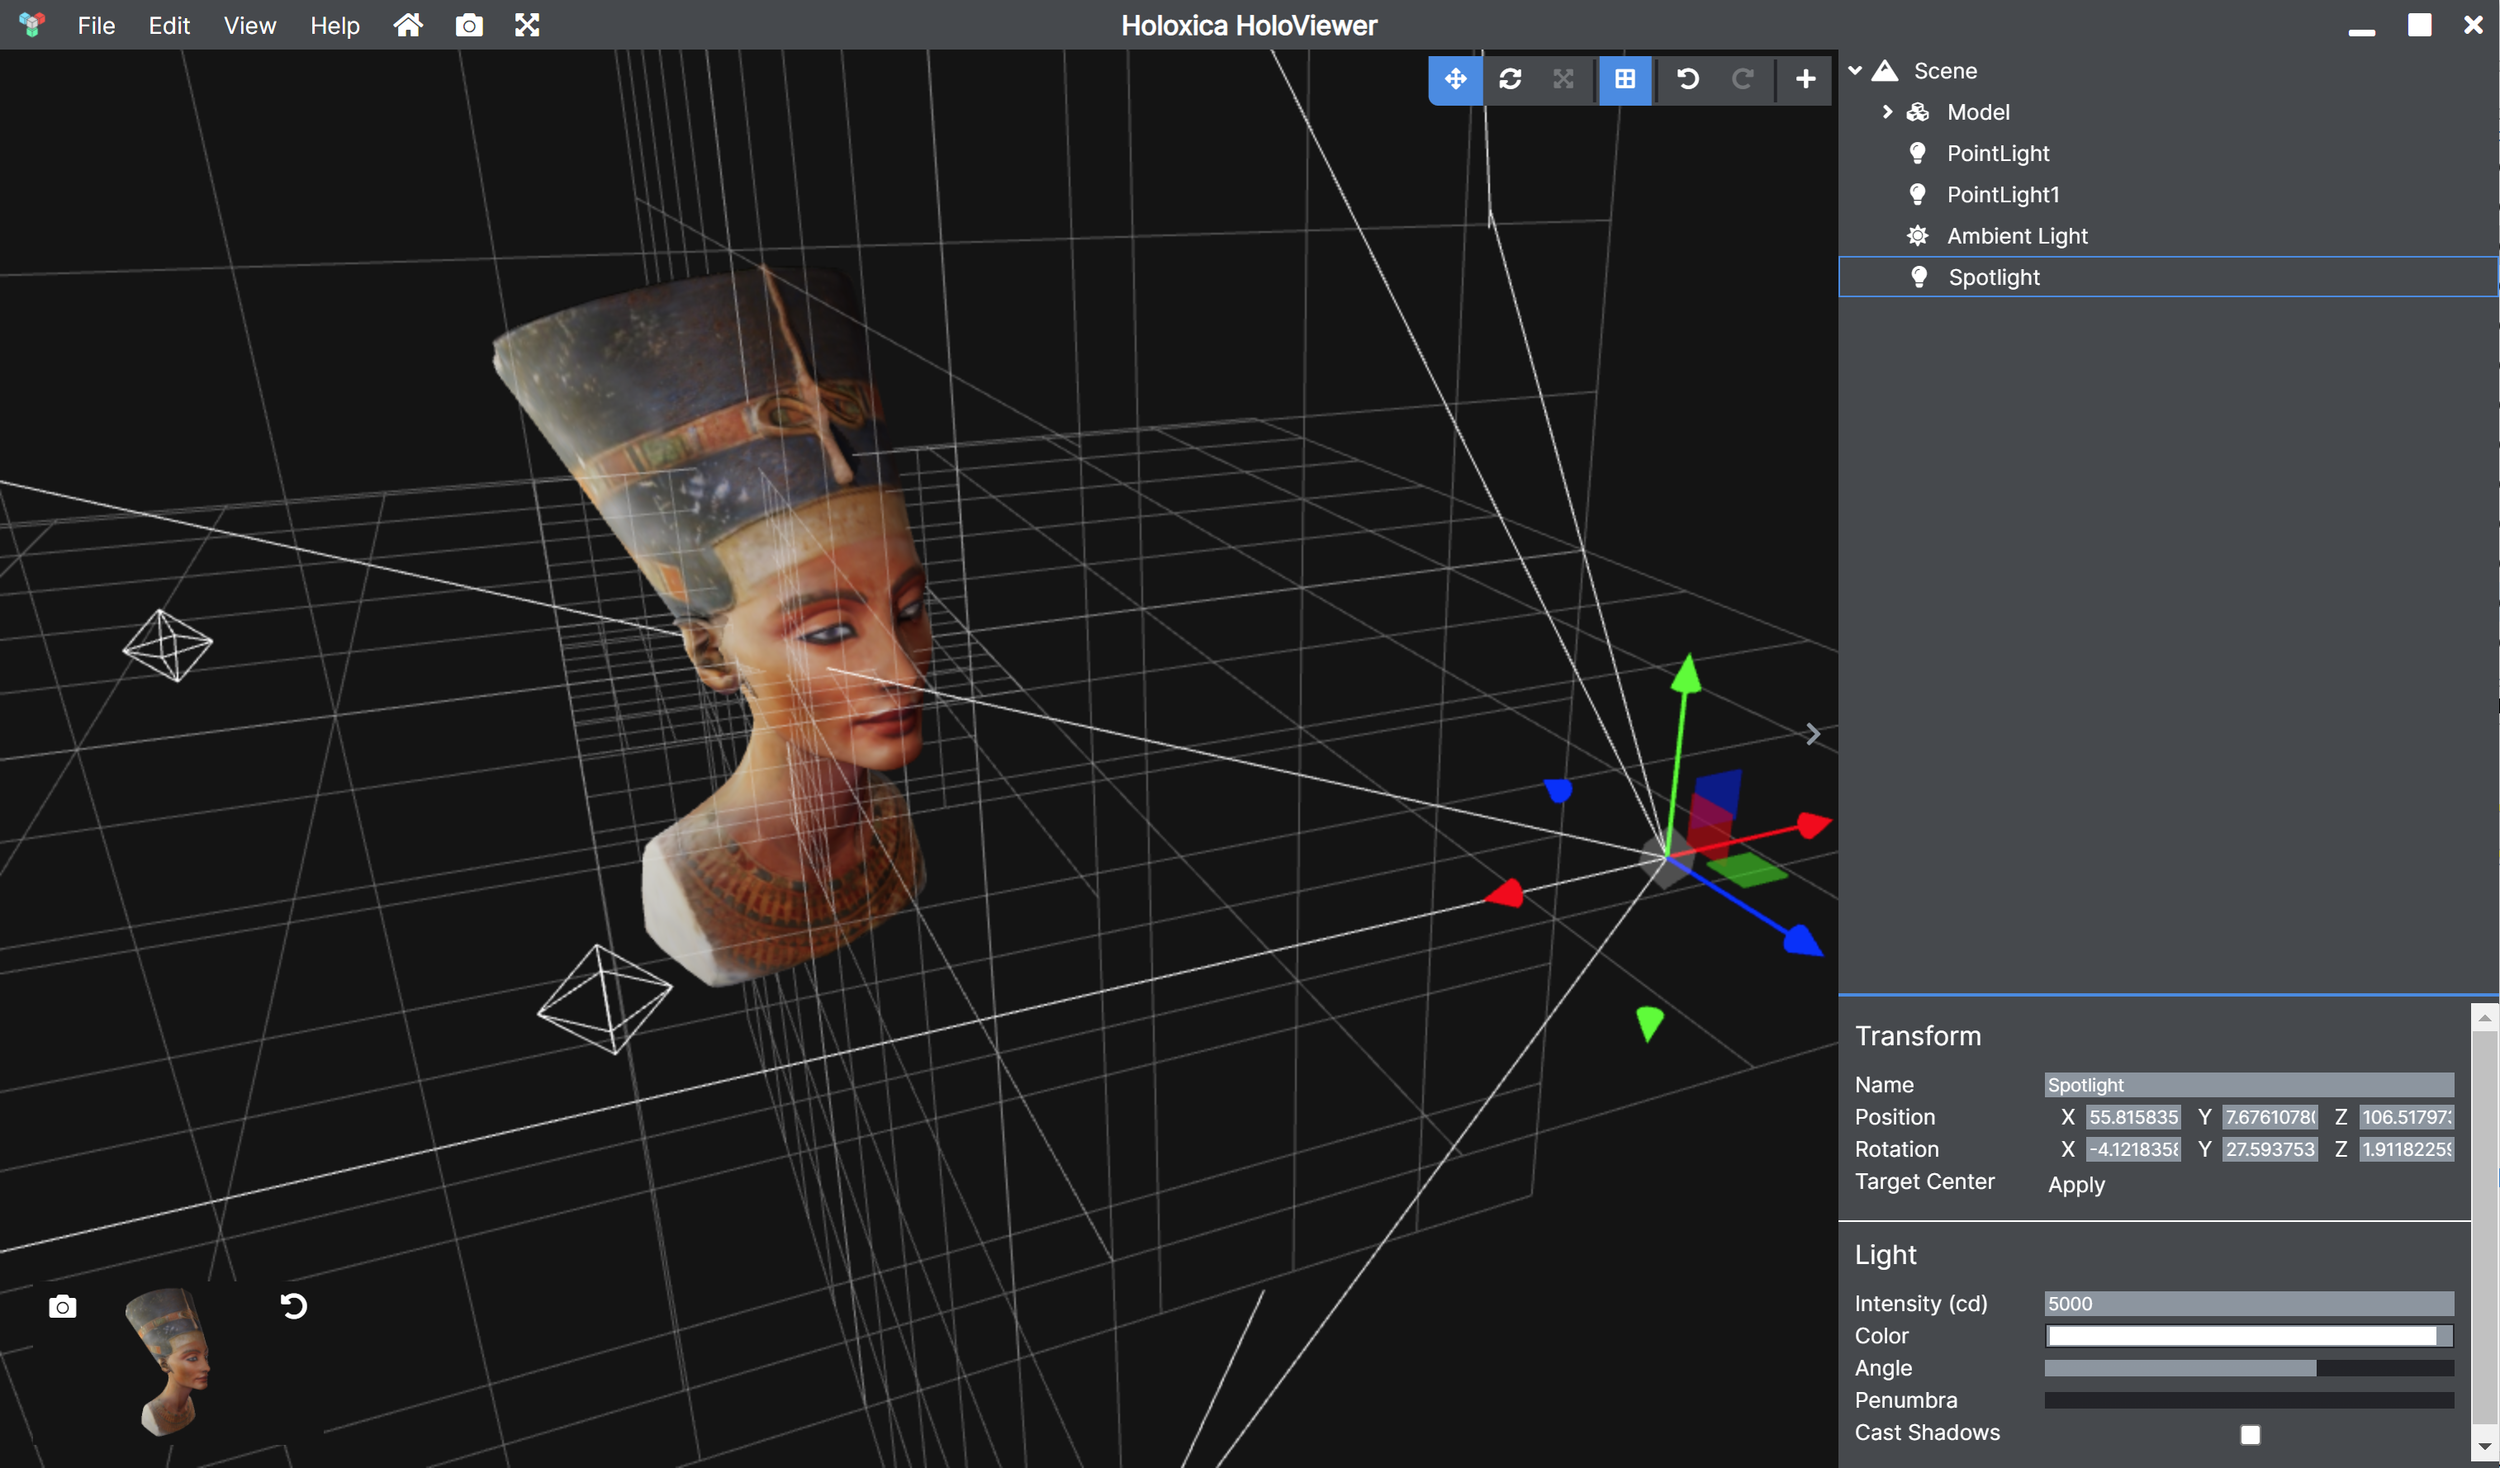Click the Nefertiti preview thumbnail
The width and height of the screenshot is (2500, 1468).
[170, 1362]
